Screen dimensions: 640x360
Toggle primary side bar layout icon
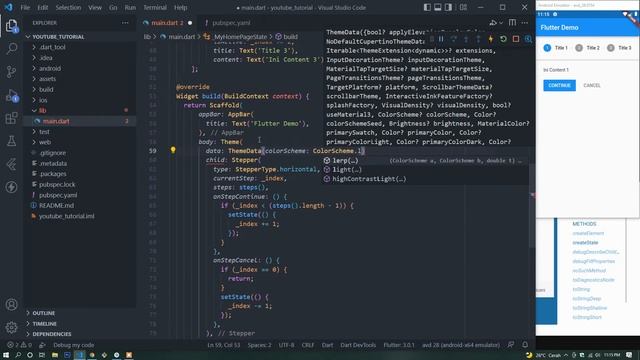click(427, 7)
